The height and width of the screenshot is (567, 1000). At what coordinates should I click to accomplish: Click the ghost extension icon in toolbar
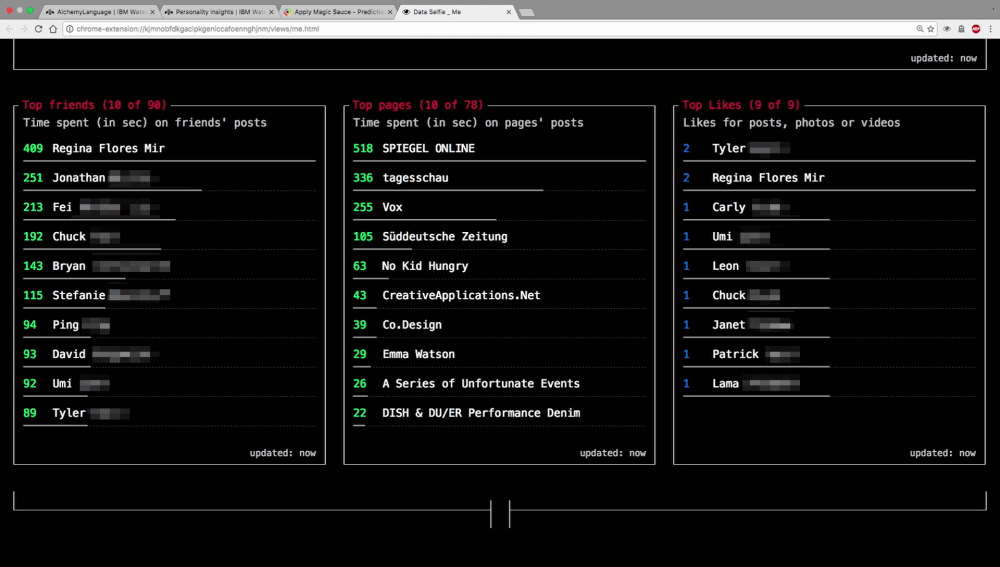961,29
